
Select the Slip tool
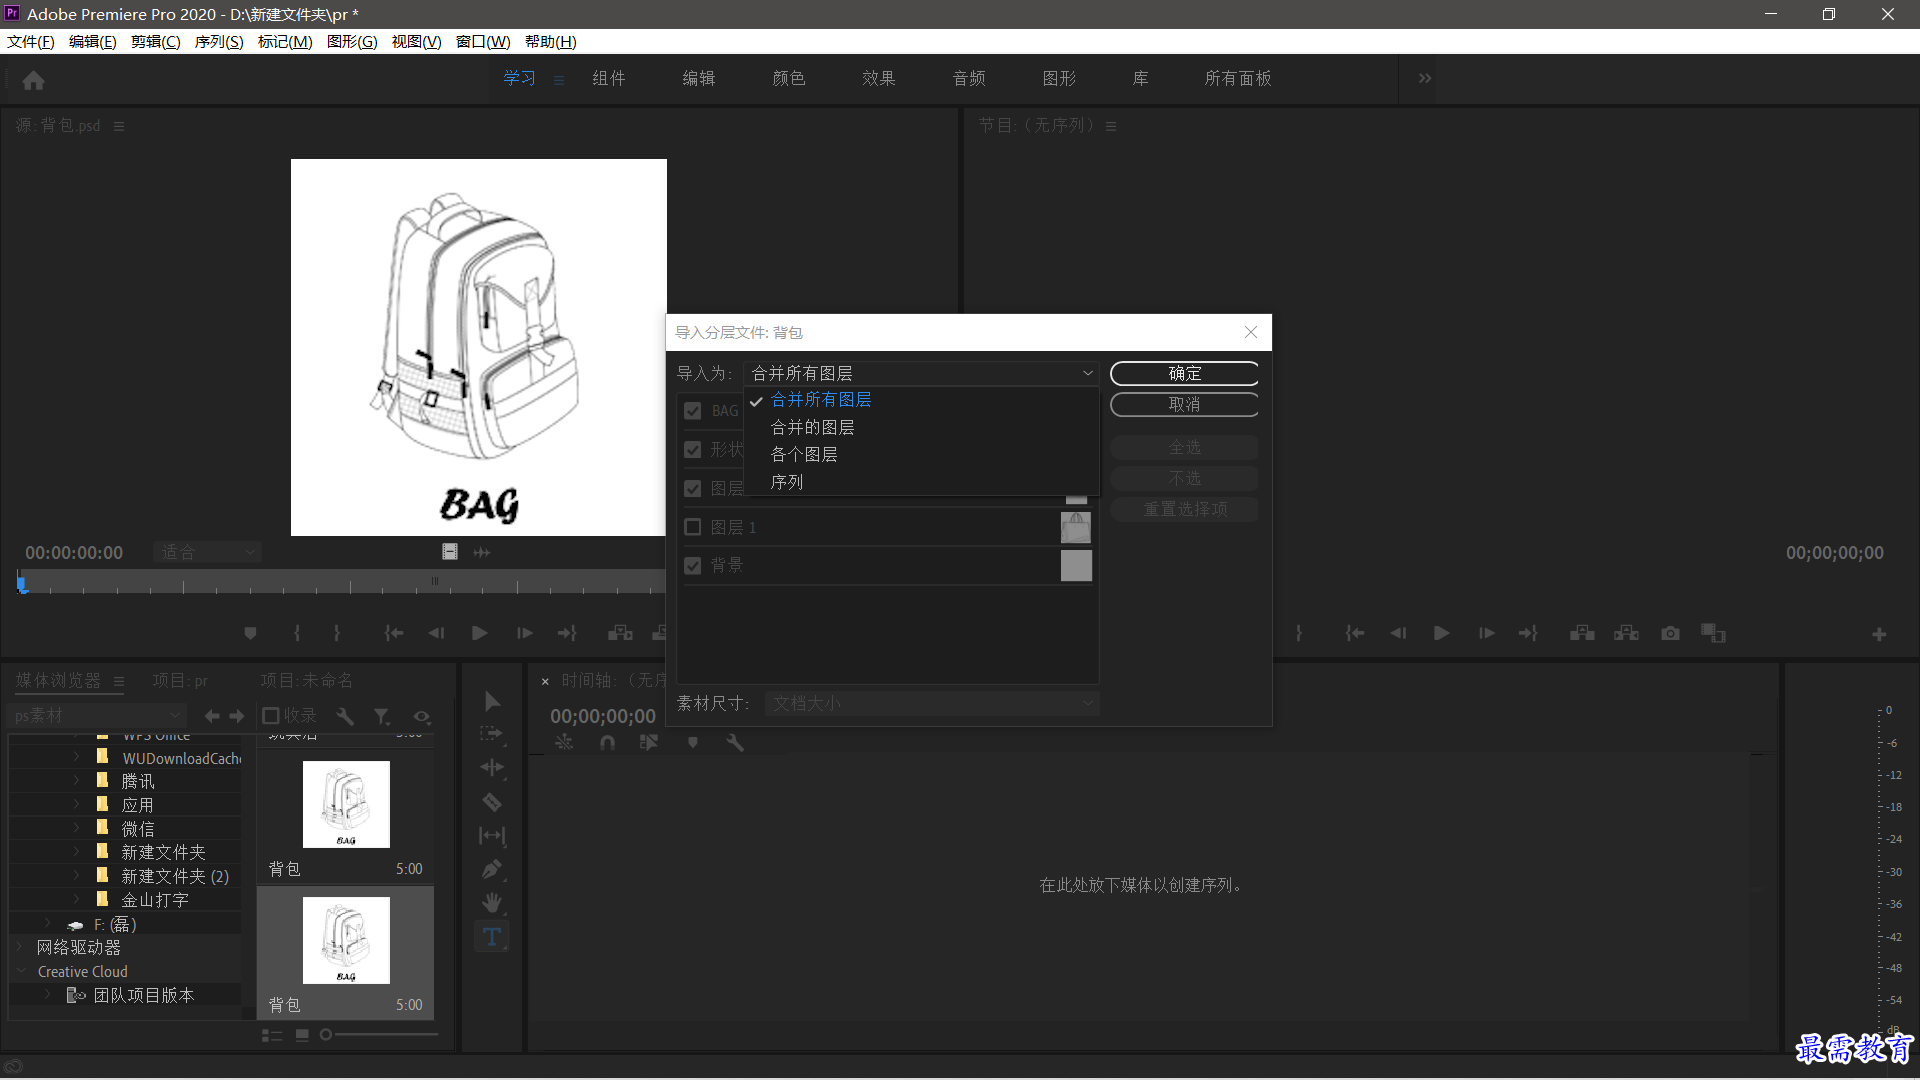coord(491,835)
